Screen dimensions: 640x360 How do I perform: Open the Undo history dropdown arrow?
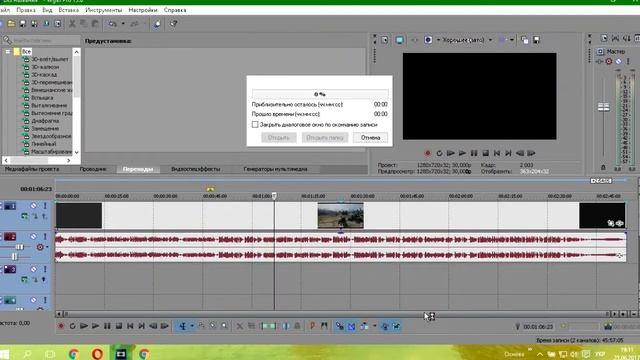123,24
